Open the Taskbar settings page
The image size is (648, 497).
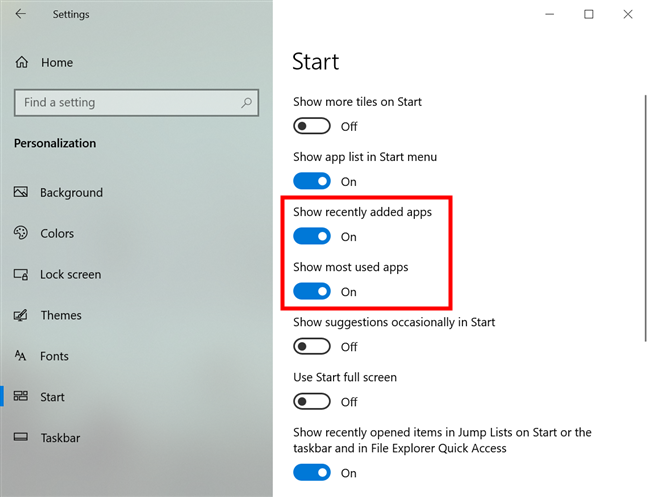[x=60, y=438]
